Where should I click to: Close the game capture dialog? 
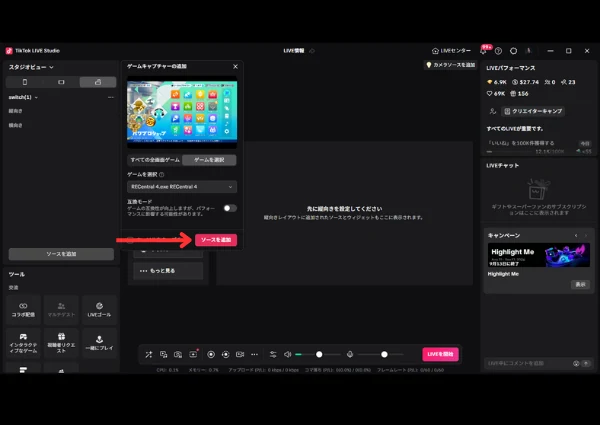pos(235,67)
